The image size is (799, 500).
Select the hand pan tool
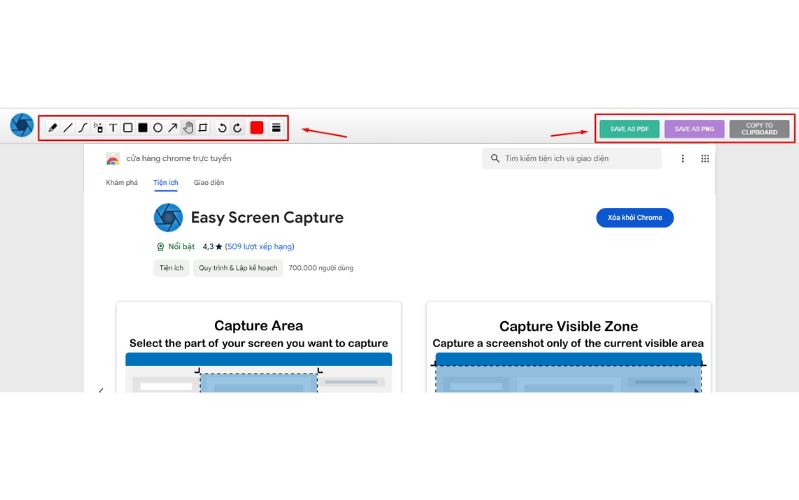[188, 127]
